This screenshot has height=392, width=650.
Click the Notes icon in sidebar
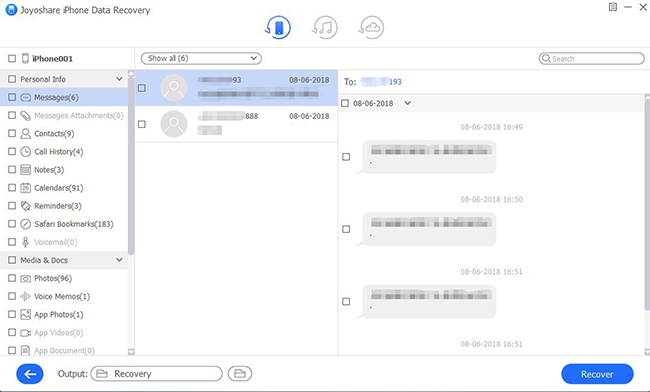26,169
